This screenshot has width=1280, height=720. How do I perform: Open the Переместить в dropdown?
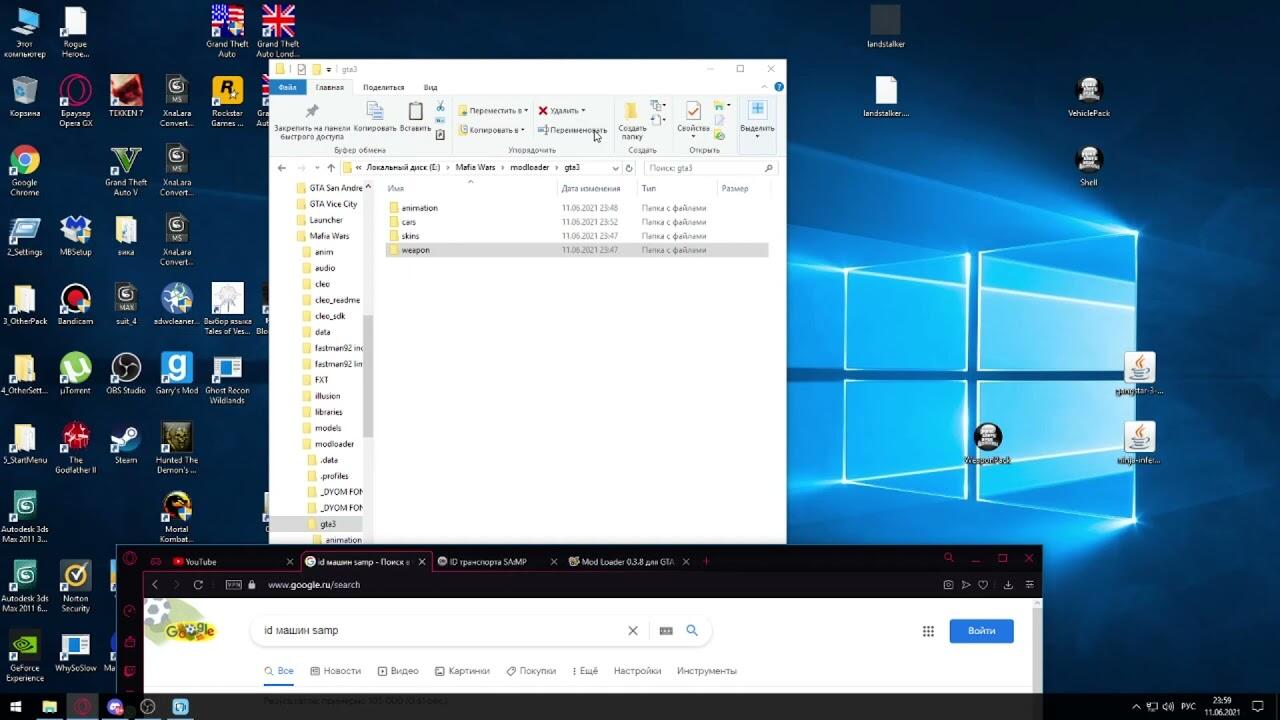pos(494,111)
